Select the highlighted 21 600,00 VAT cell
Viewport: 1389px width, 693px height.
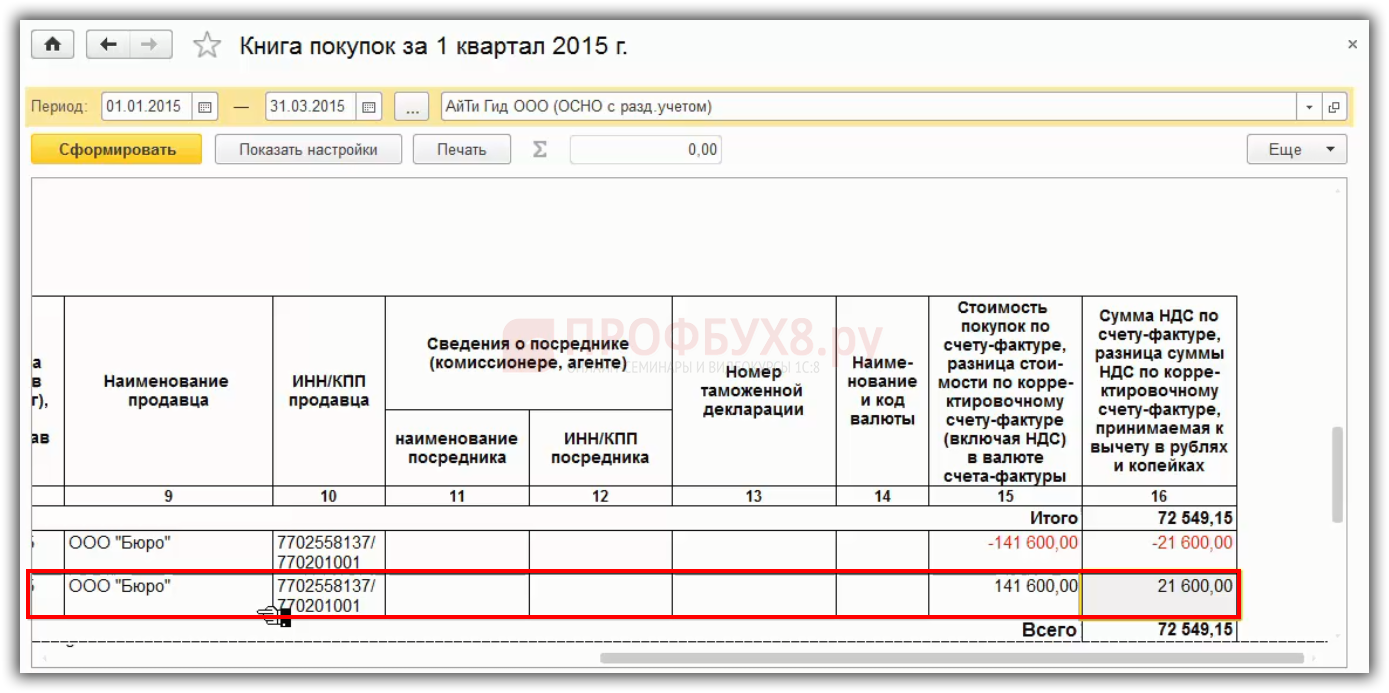1158,595
